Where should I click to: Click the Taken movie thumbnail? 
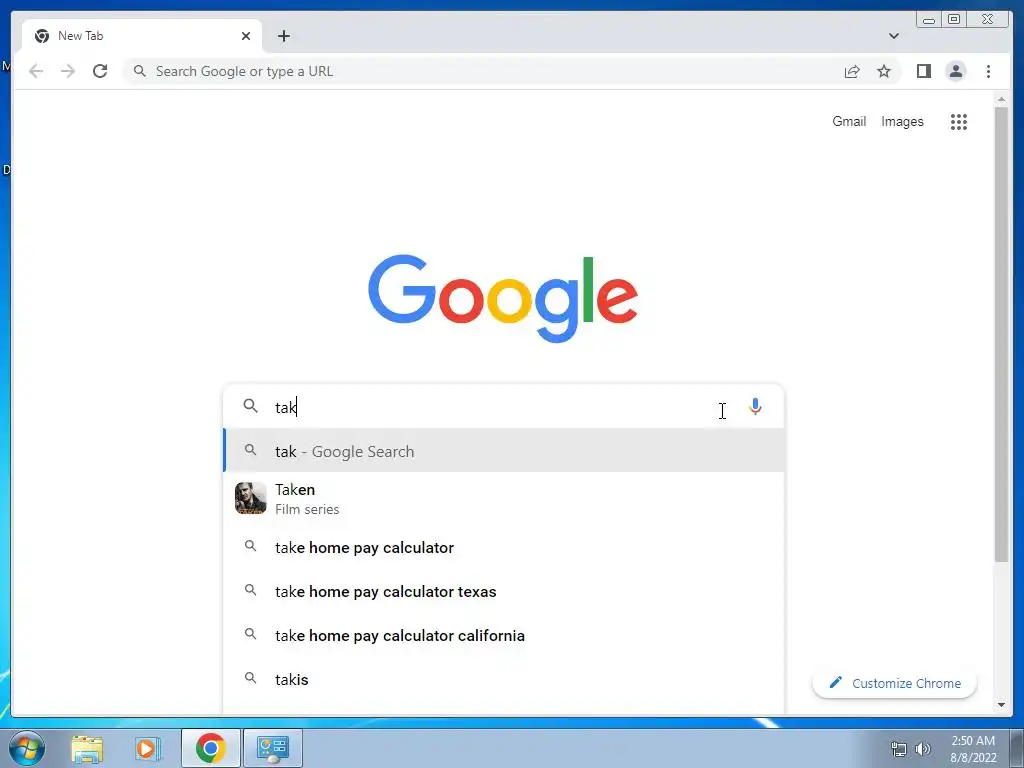click(x=250, y=498)
